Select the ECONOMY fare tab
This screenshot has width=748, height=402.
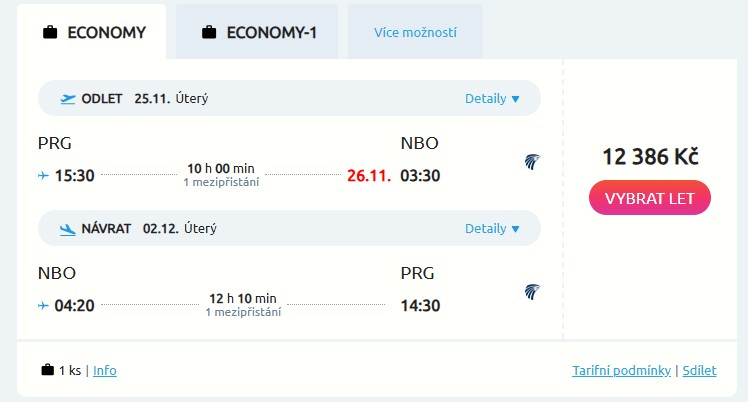point(95,32)
